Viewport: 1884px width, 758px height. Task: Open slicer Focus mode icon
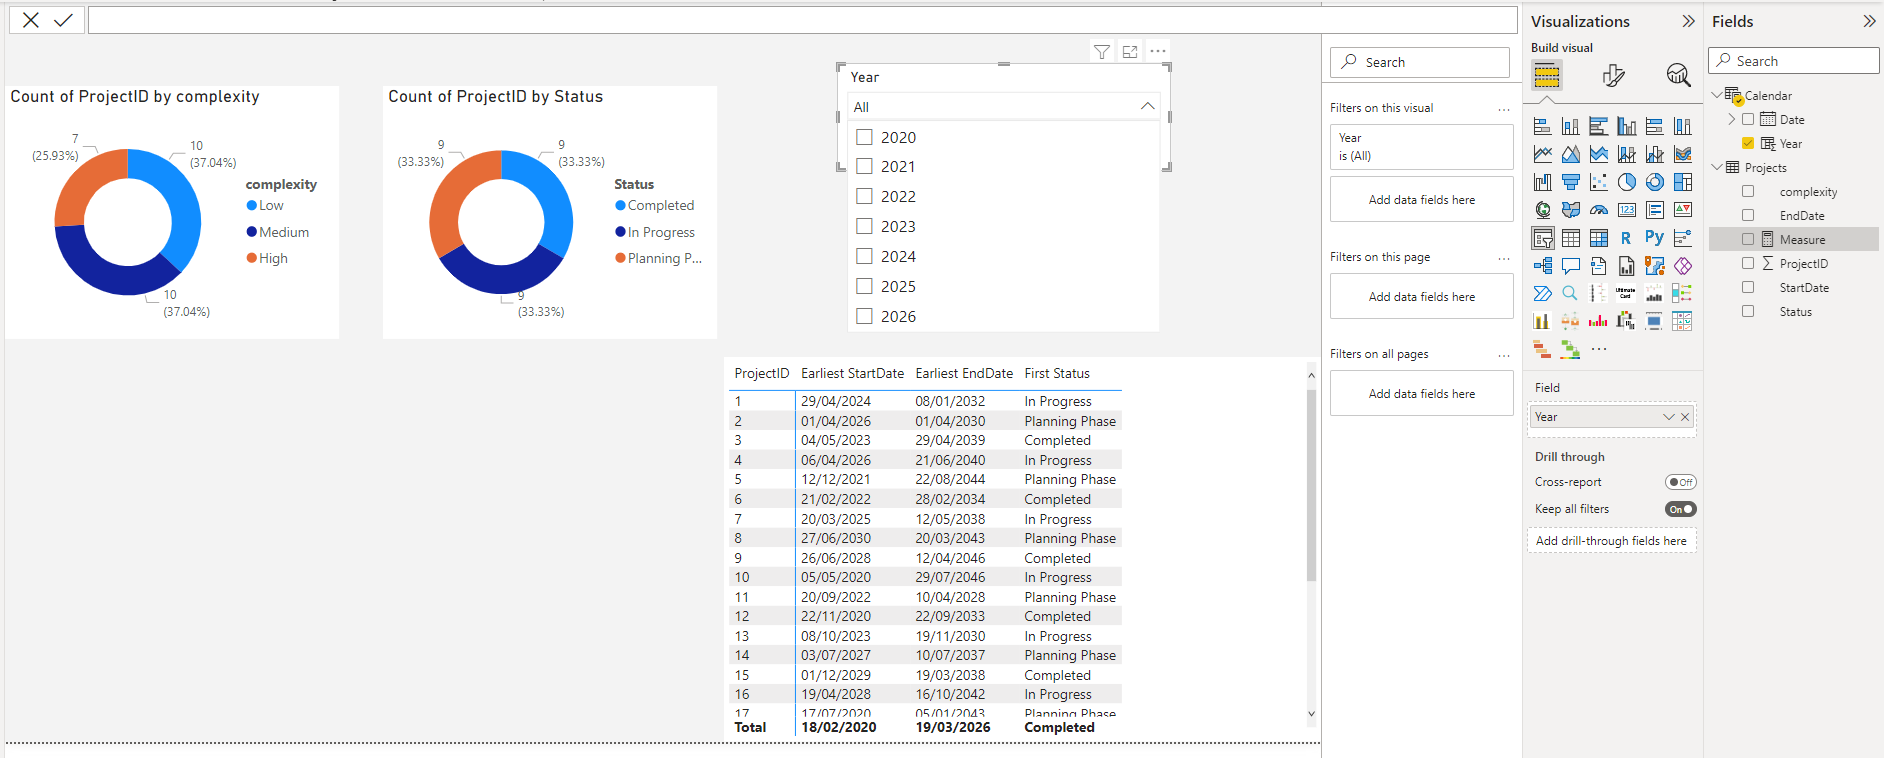tap(1130, 52)
